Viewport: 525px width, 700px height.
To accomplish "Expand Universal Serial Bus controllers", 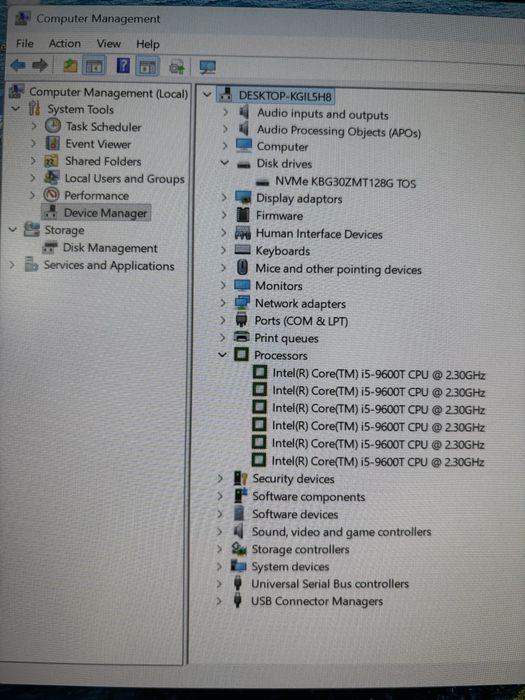I will 219,583.
